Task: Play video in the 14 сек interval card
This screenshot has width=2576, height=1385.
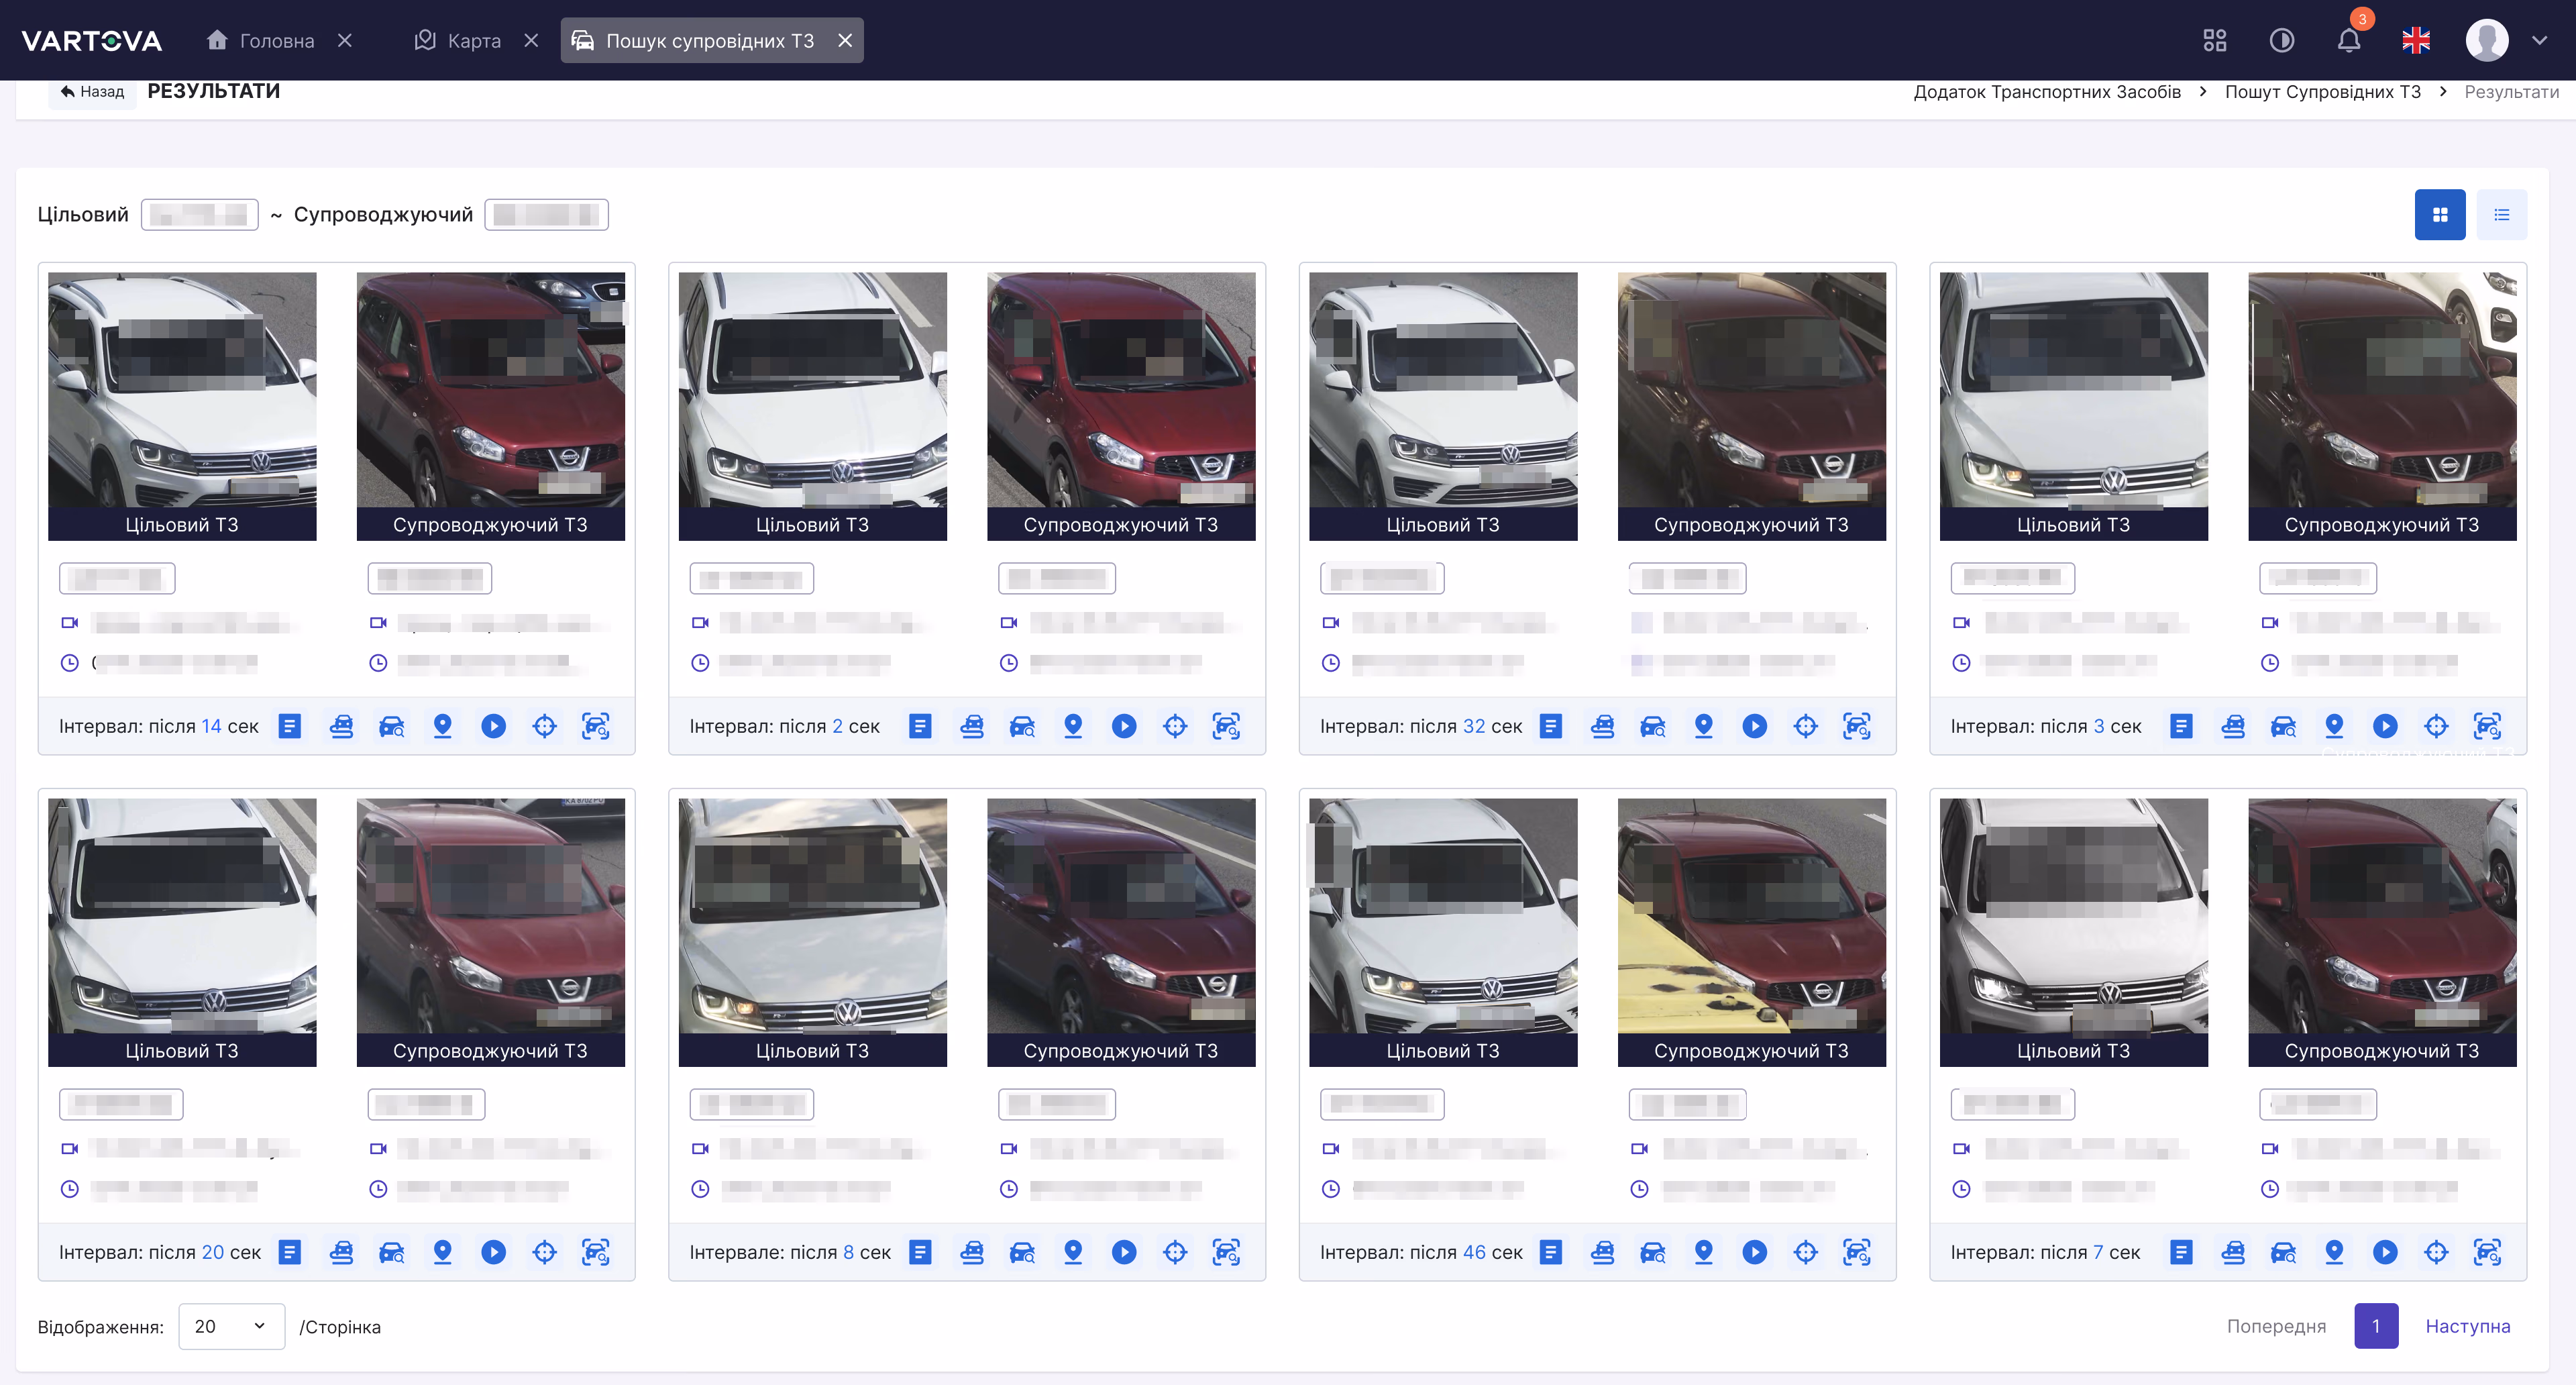Action: [x=493, y=726]
